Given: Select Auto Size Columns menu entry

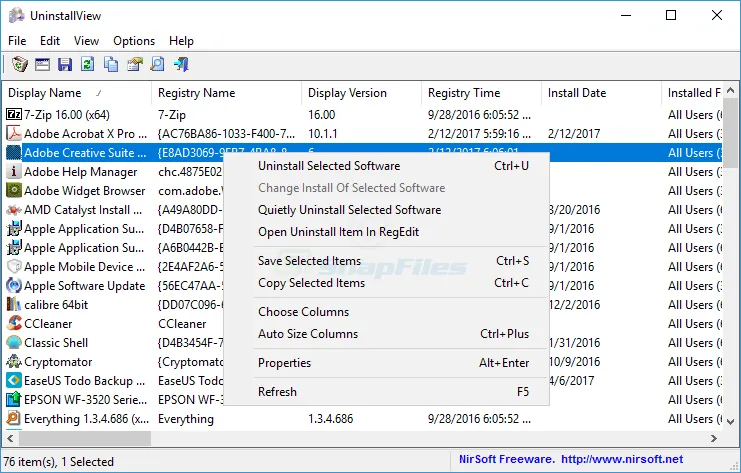Looking at the screenshot, I should (x=387, y=334).
